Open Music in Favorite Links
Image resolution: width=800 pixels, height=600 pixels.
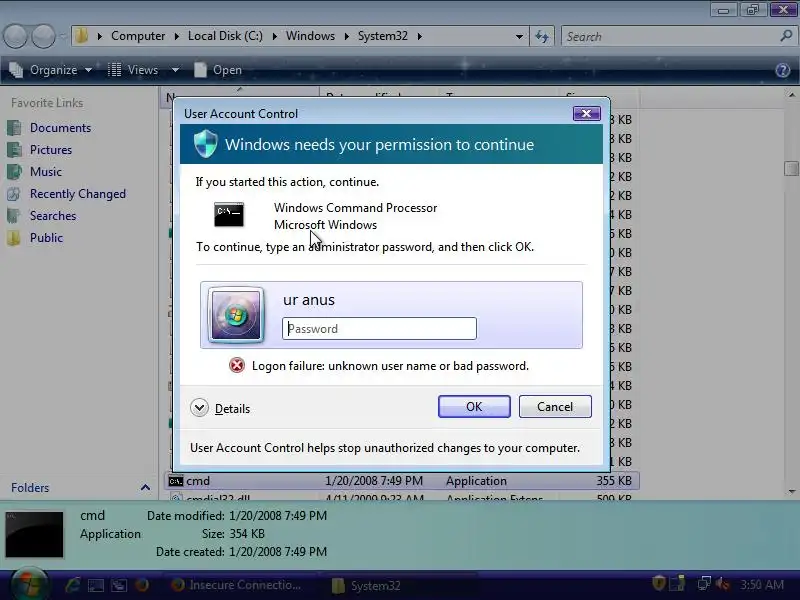[45, 171]
